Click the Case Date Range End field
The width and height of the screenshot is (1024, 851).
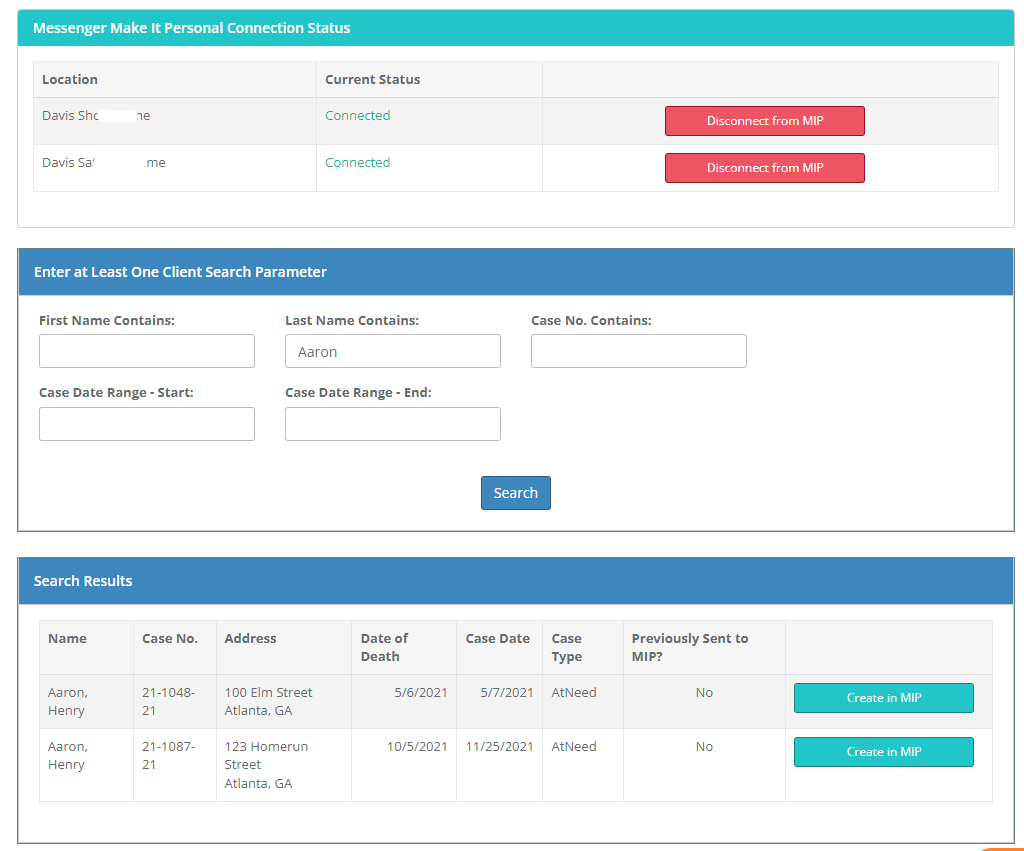point(392,424)
